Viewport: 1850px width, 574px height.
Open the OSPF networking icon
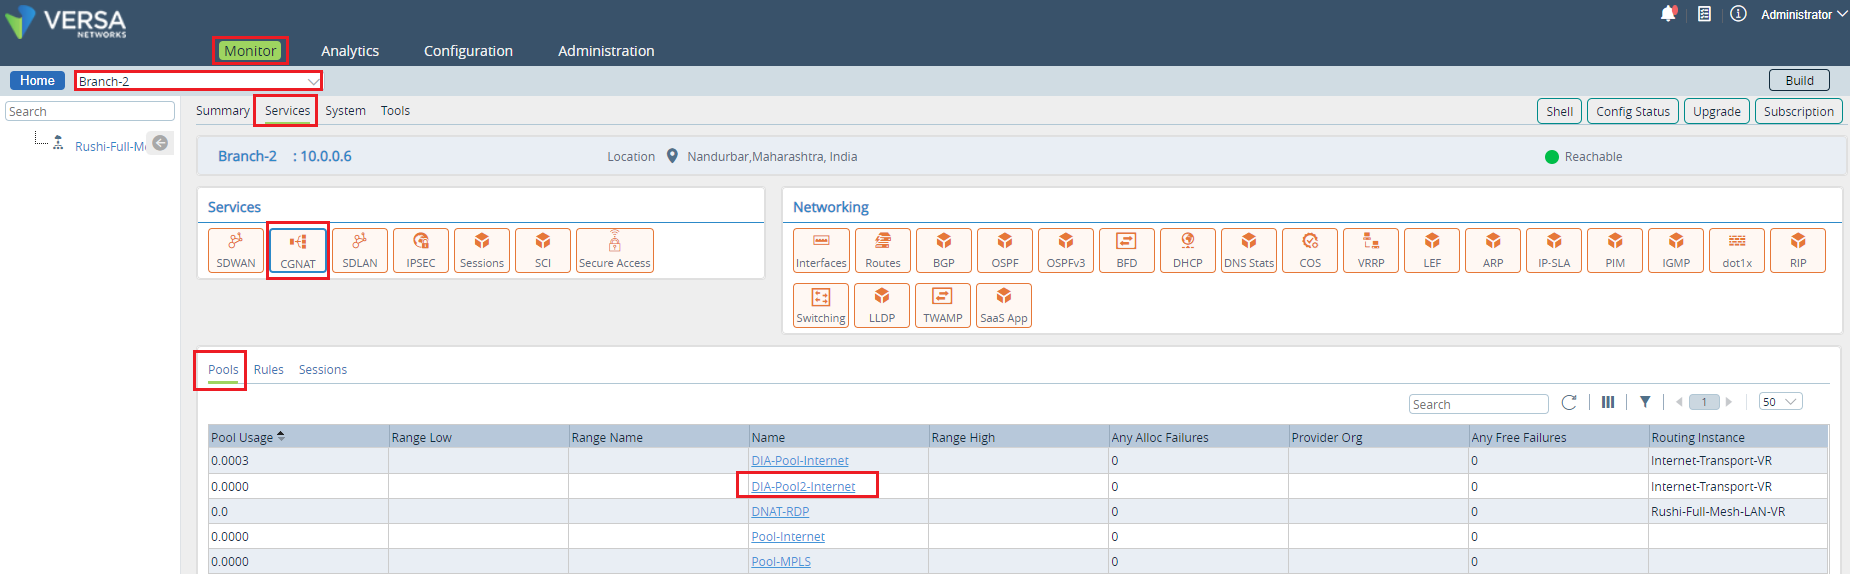click(x=1005, y=250)
